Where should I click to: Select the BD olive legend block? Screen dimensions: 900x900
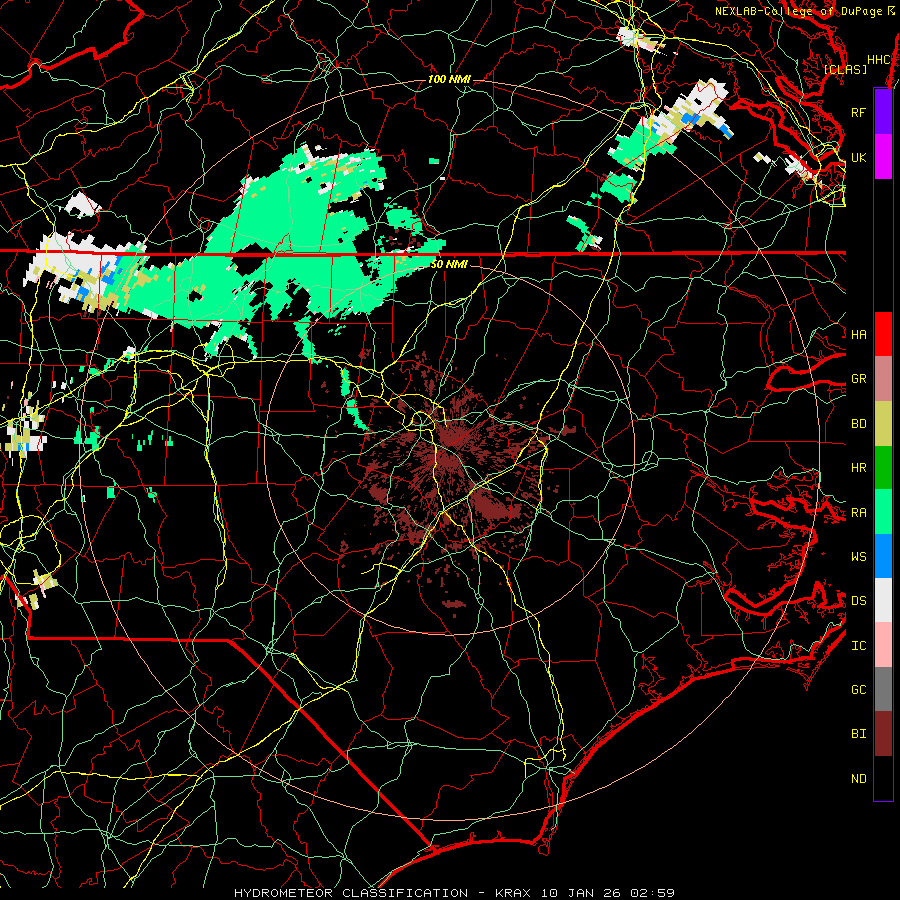(883, 424)
